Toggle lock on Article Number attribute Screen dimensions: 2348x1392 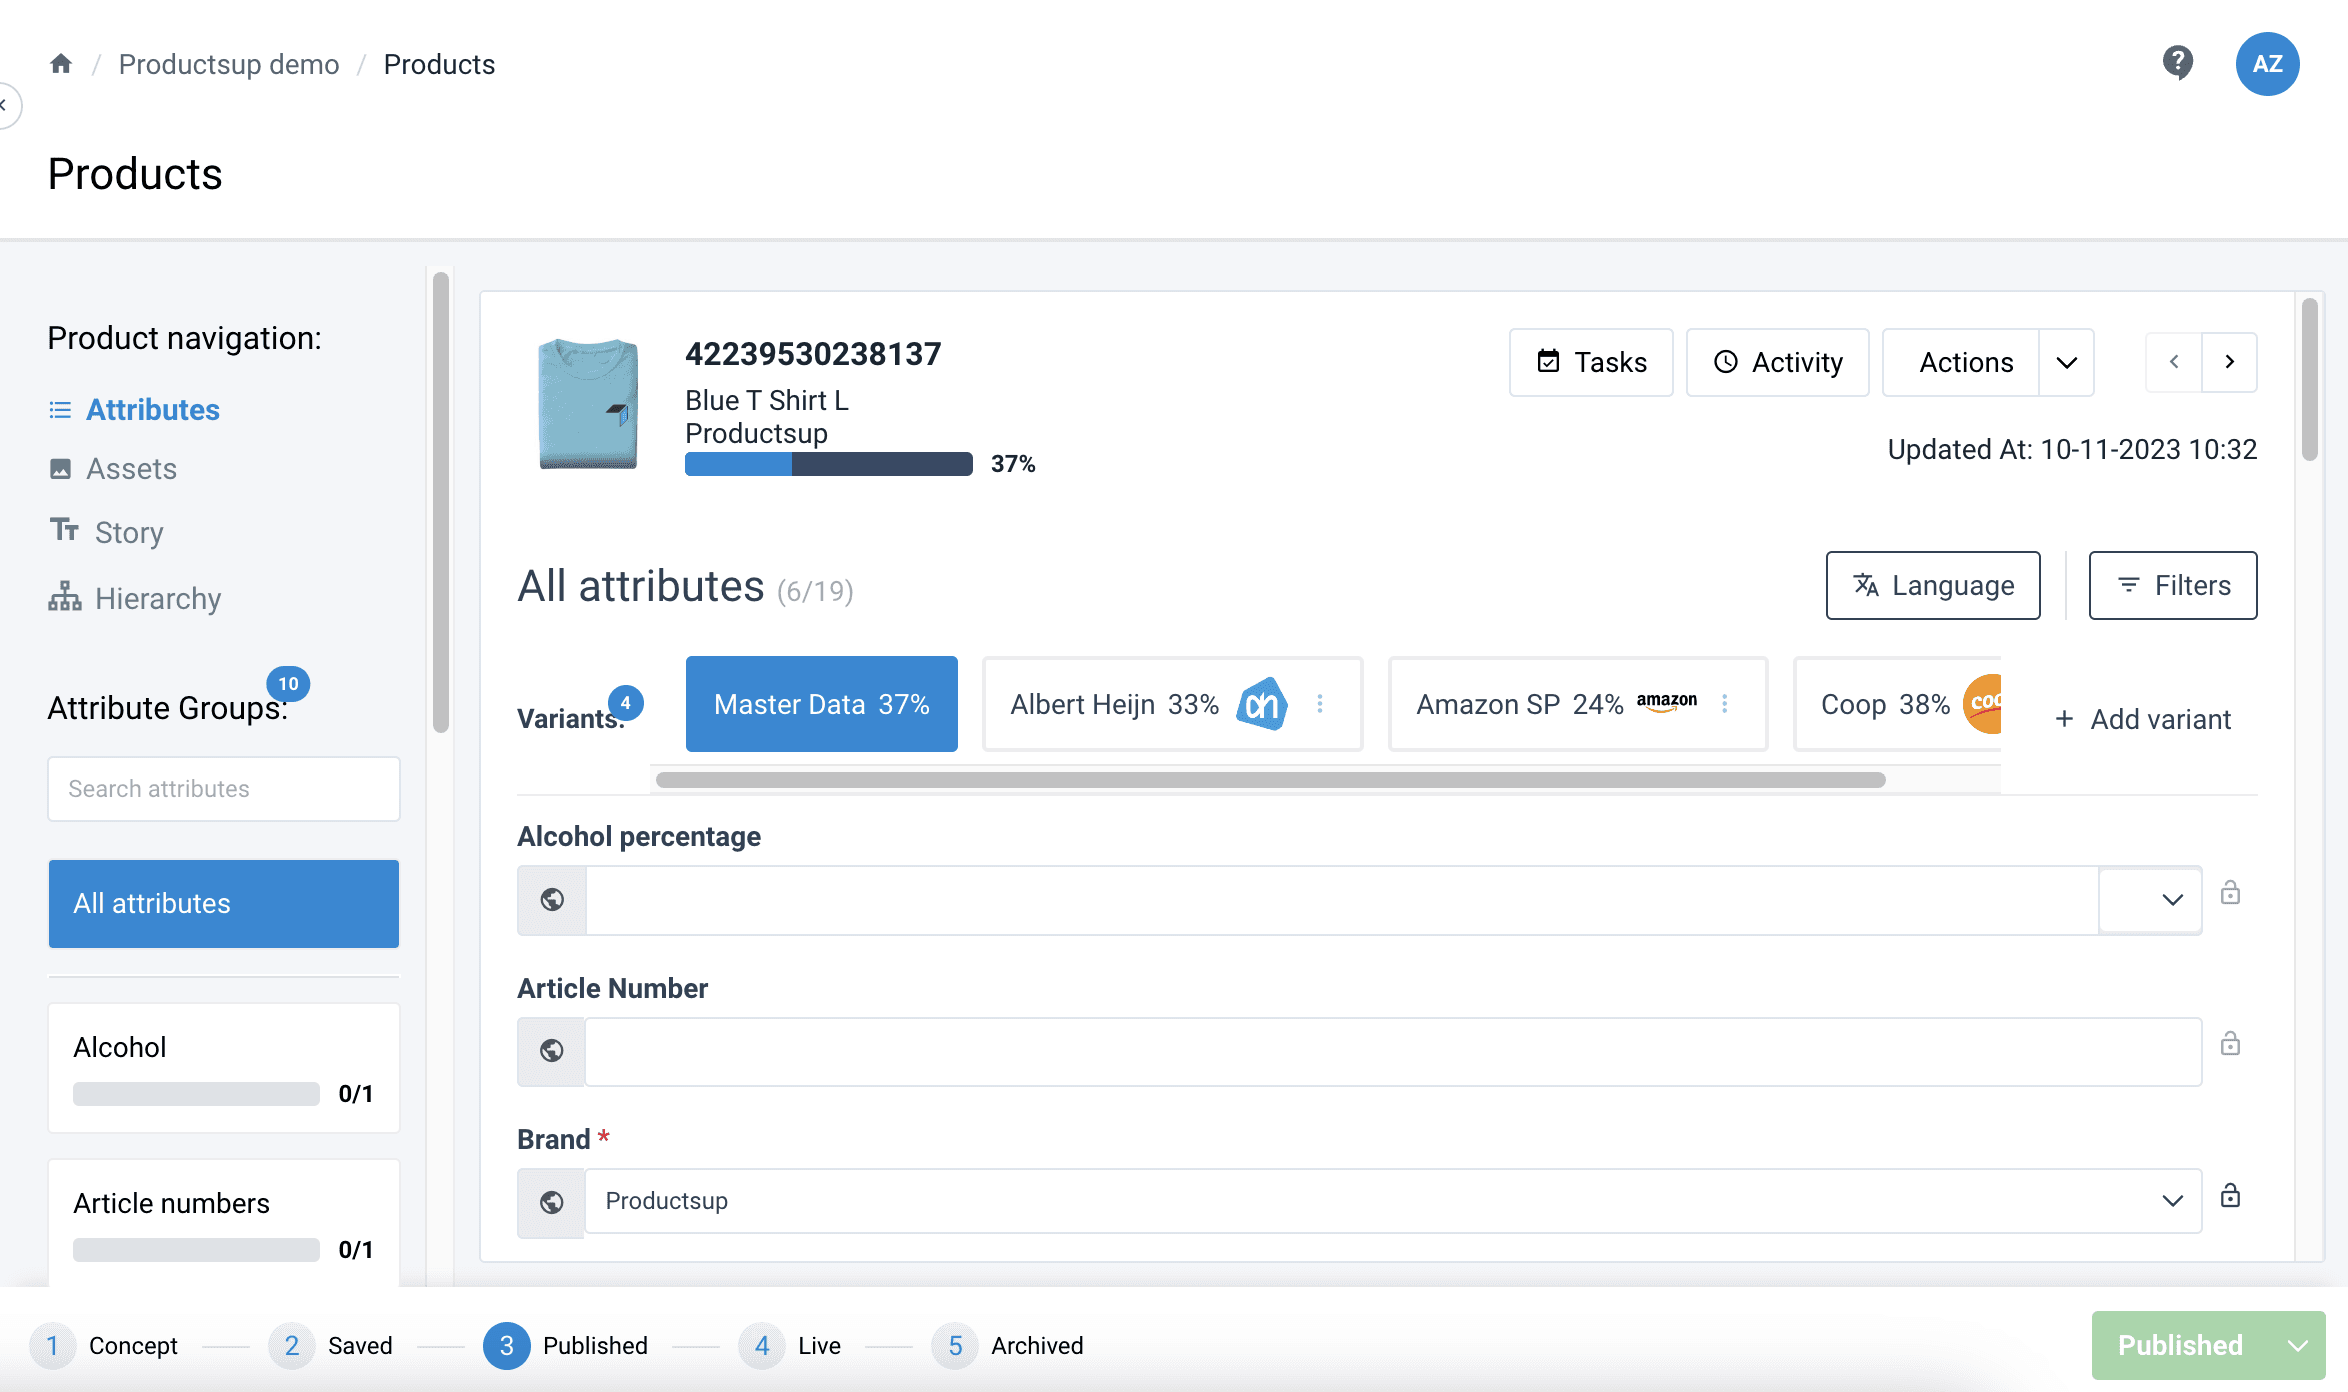[x=2230, y=1045]
